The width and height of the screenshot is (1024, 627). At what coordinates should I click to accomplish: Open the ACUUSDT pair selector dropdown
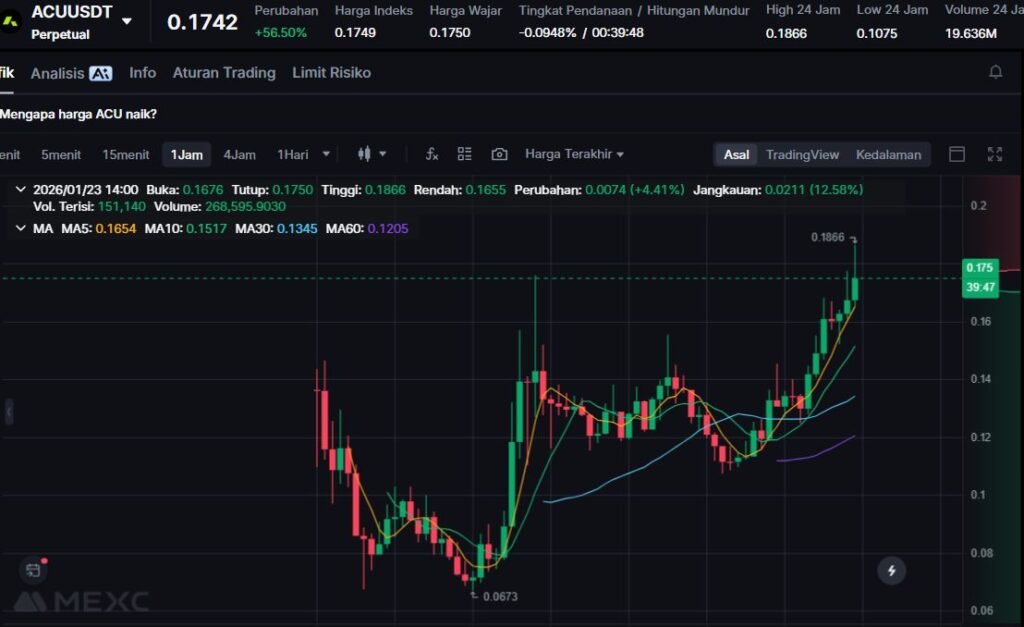126,20
